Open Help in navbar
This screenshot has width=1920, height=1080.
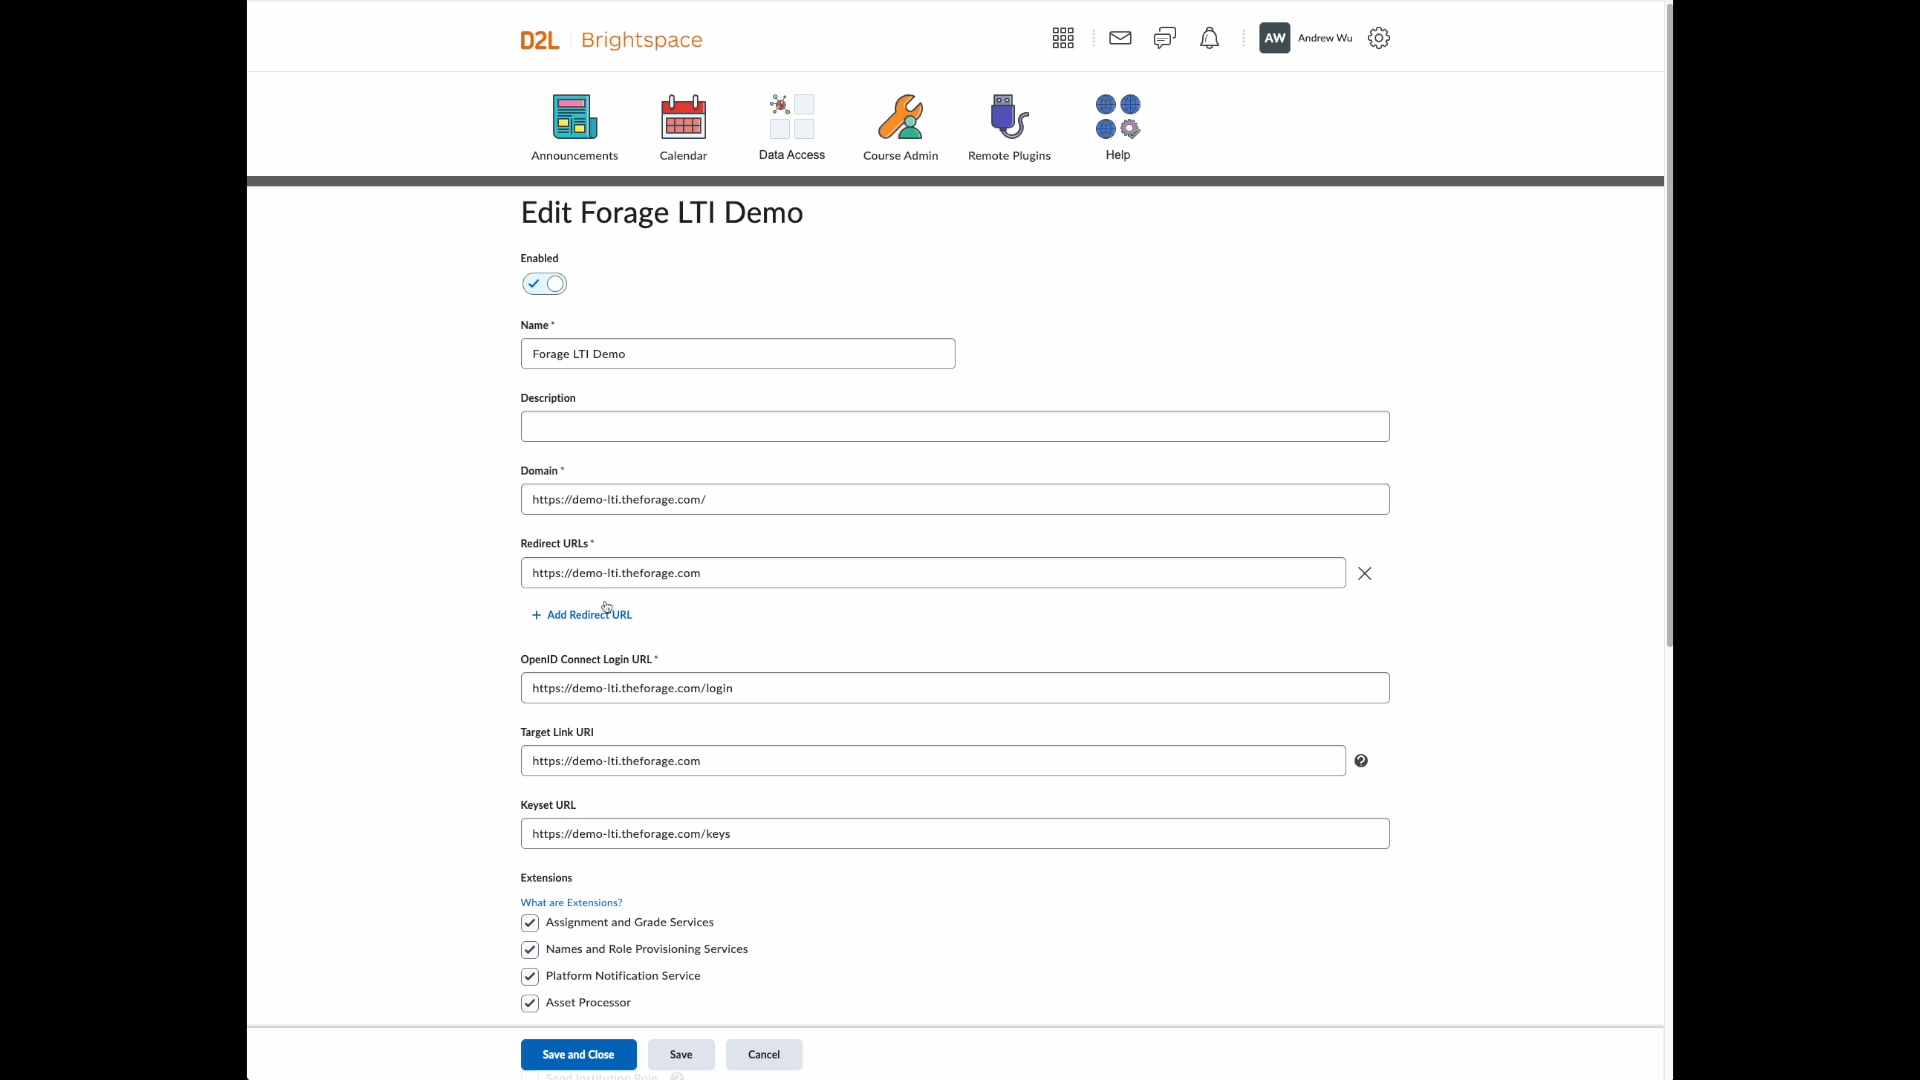click(1118, 127)
